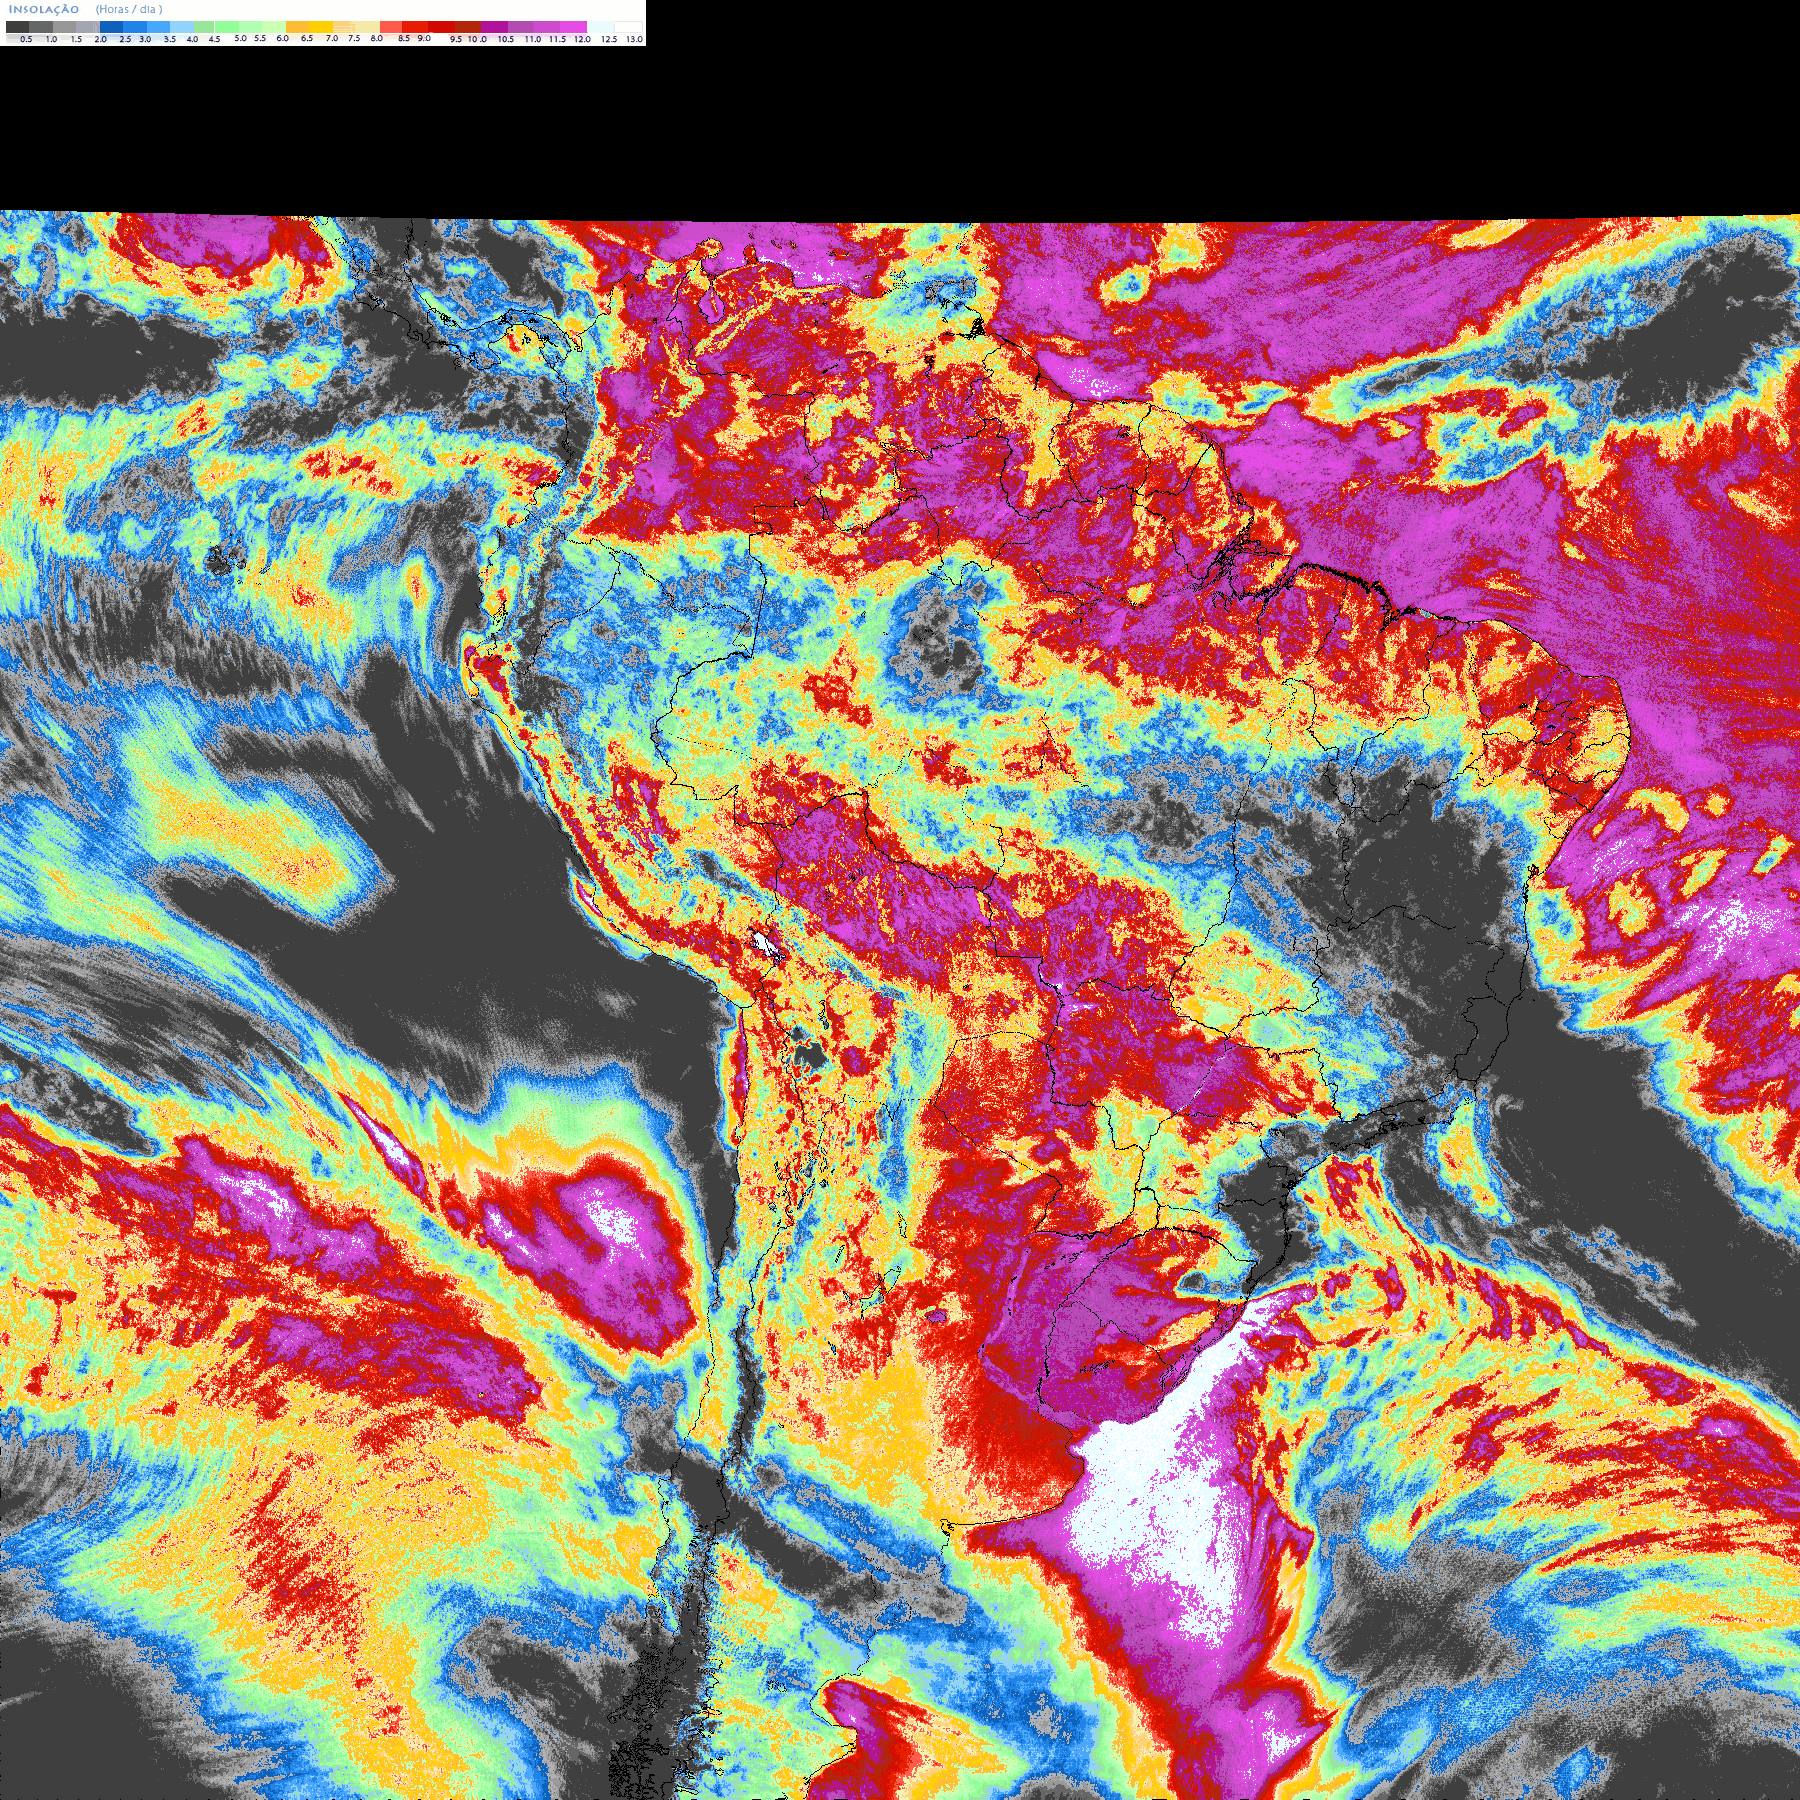Click the 4.0 legend value
The width and height of the screenshot is (1800, 1800).
coord(192,39)
